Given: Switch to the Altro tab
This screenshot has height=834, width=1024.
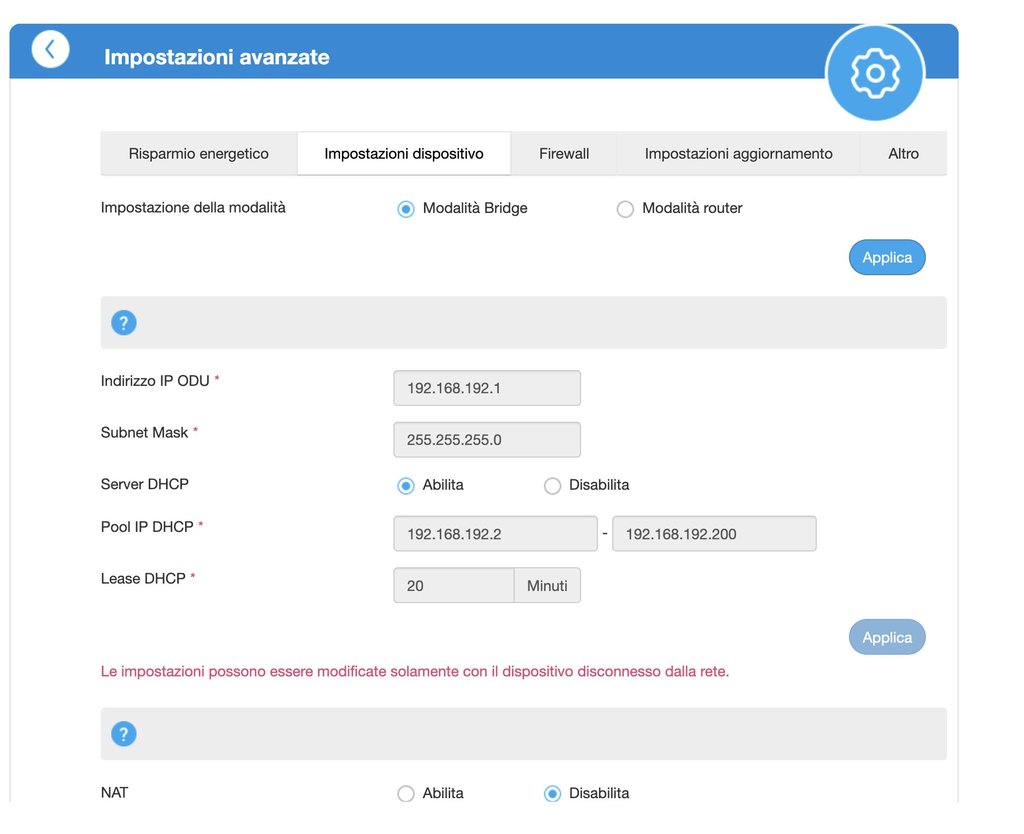Looking at the screenshot, I should pos(903,154).
